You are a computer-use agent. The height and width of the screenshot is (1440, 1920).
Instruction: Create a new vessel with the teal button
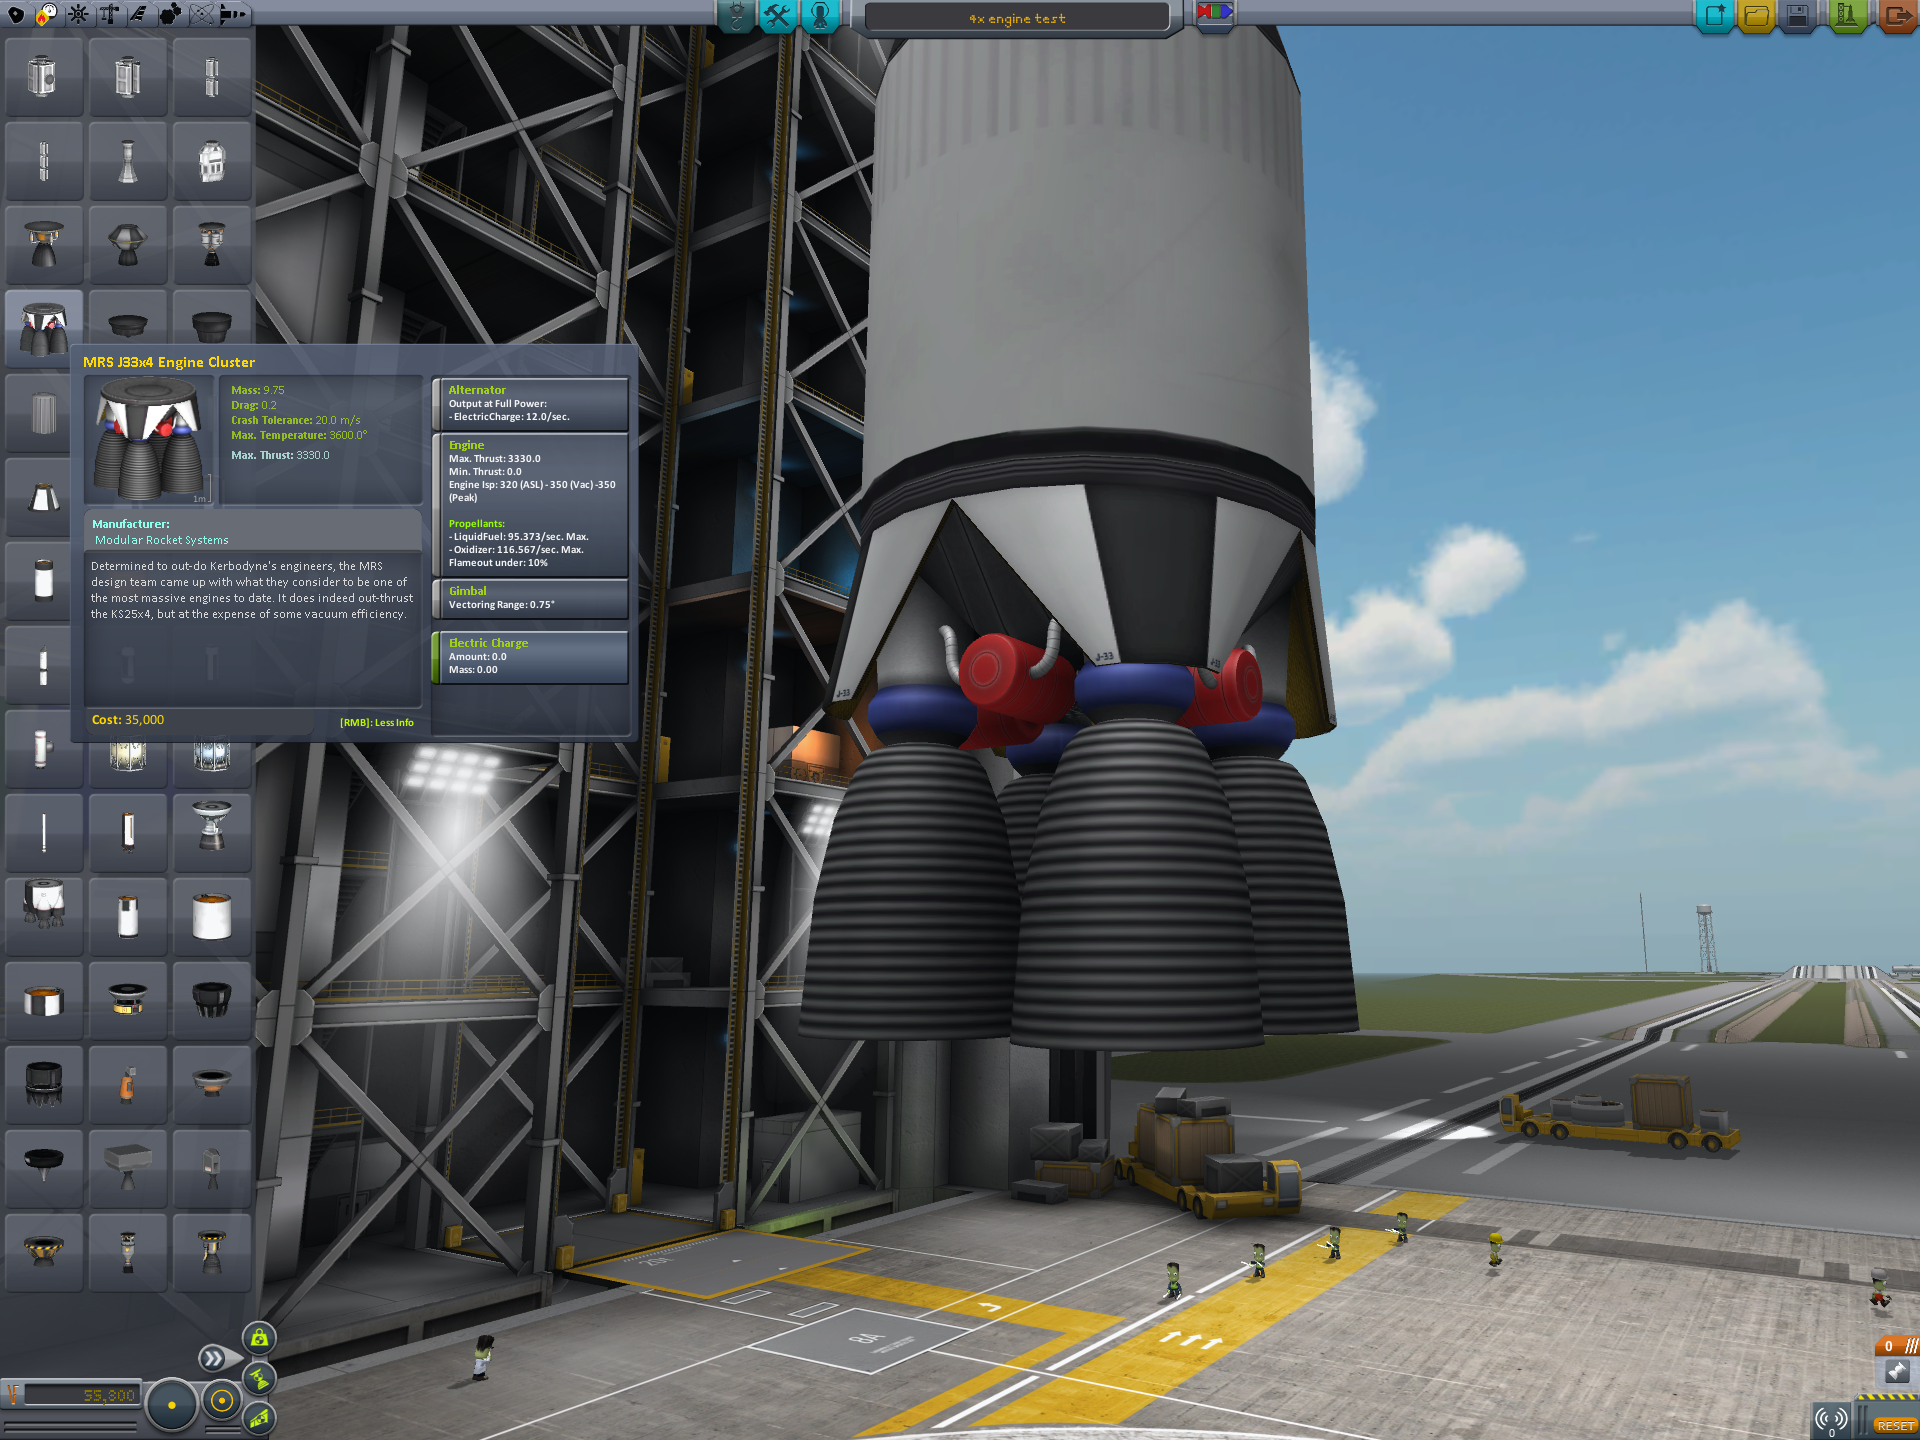[1715, 16]
